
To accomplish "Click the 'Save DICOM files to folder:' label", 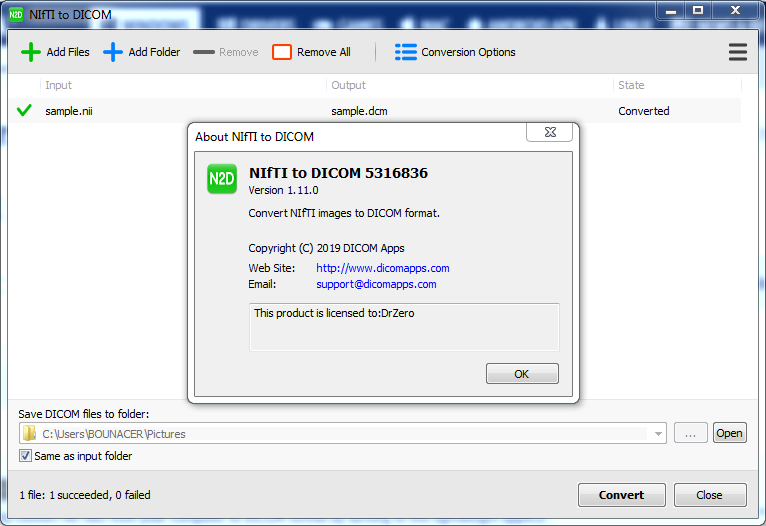I will click(x=84, y=414).
